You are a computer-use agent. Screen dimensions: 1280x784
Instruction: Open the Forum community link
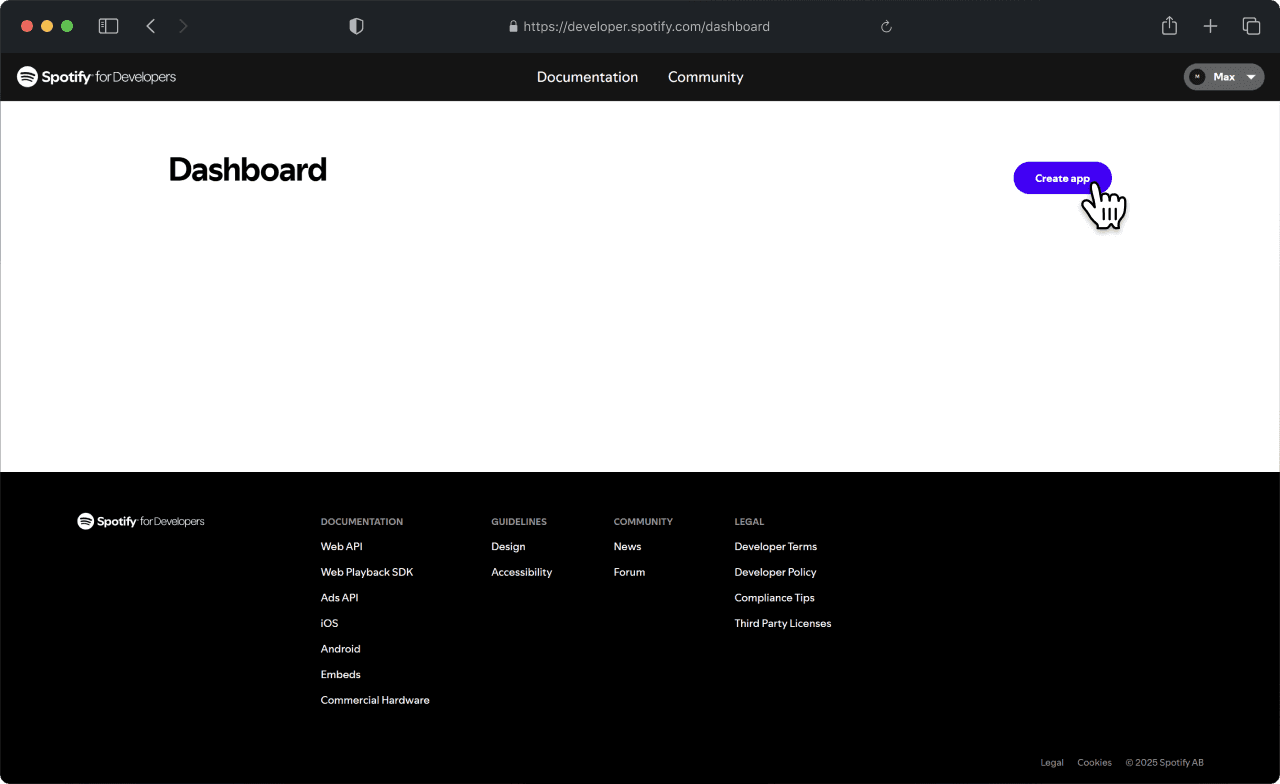(x=629, y=572)
